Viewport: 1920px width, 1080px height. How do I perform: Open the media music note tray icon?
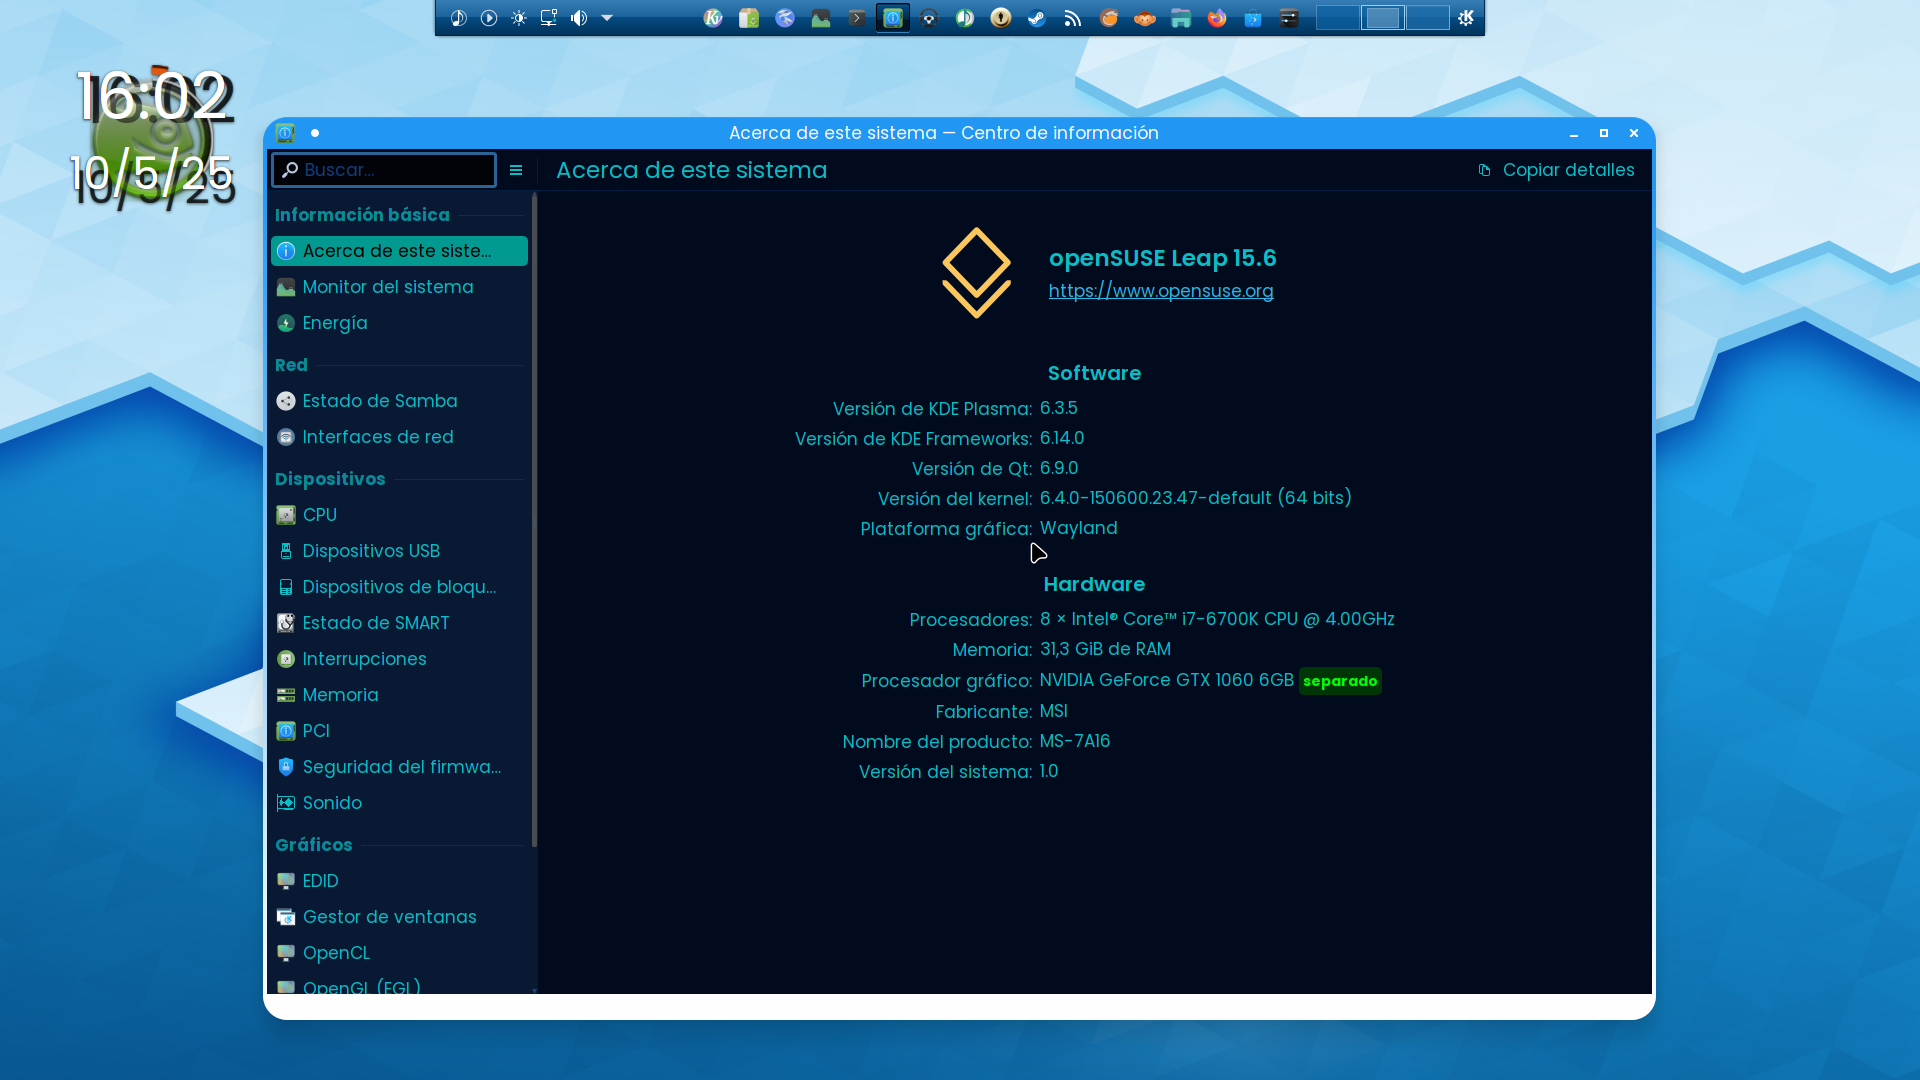click(459, 18)
